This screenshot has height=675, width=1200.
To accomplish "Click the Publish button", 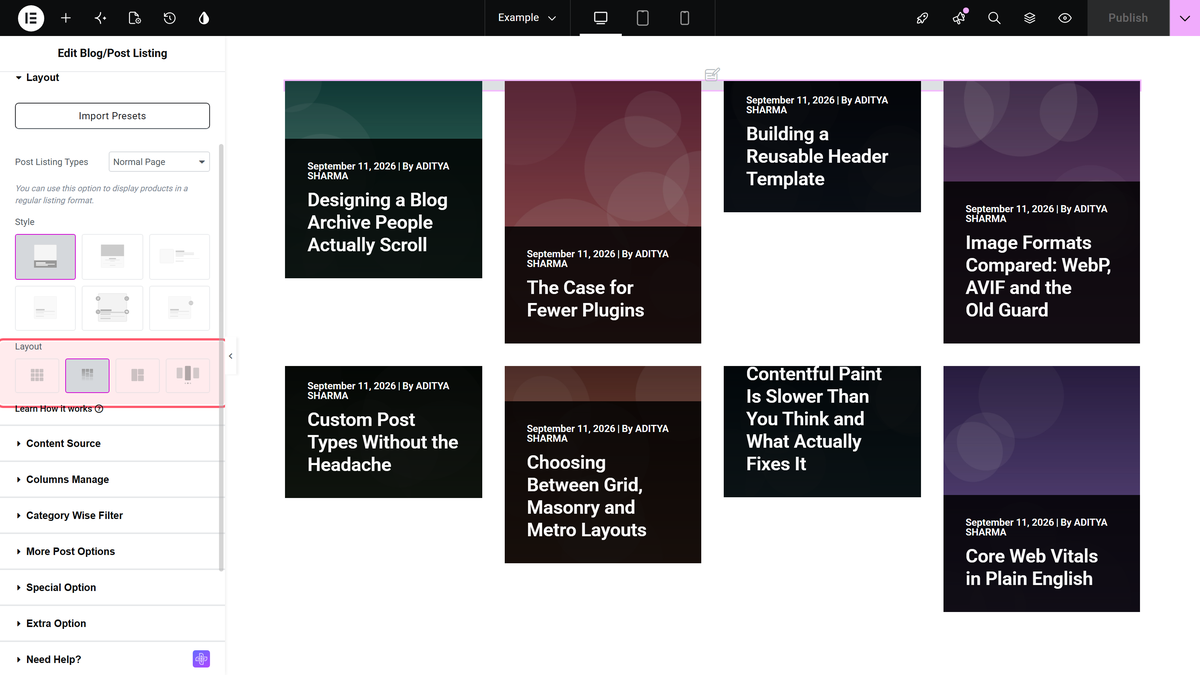I will 1128,18.
